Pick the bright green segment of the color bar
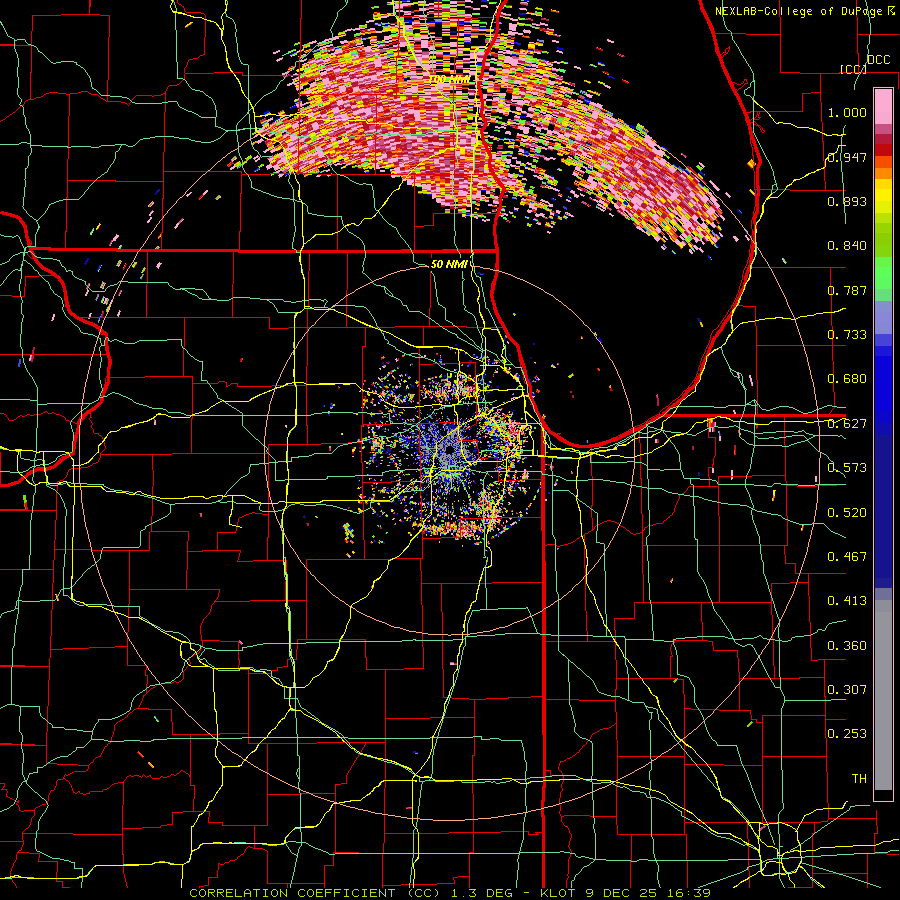 (x=883, y=273)
